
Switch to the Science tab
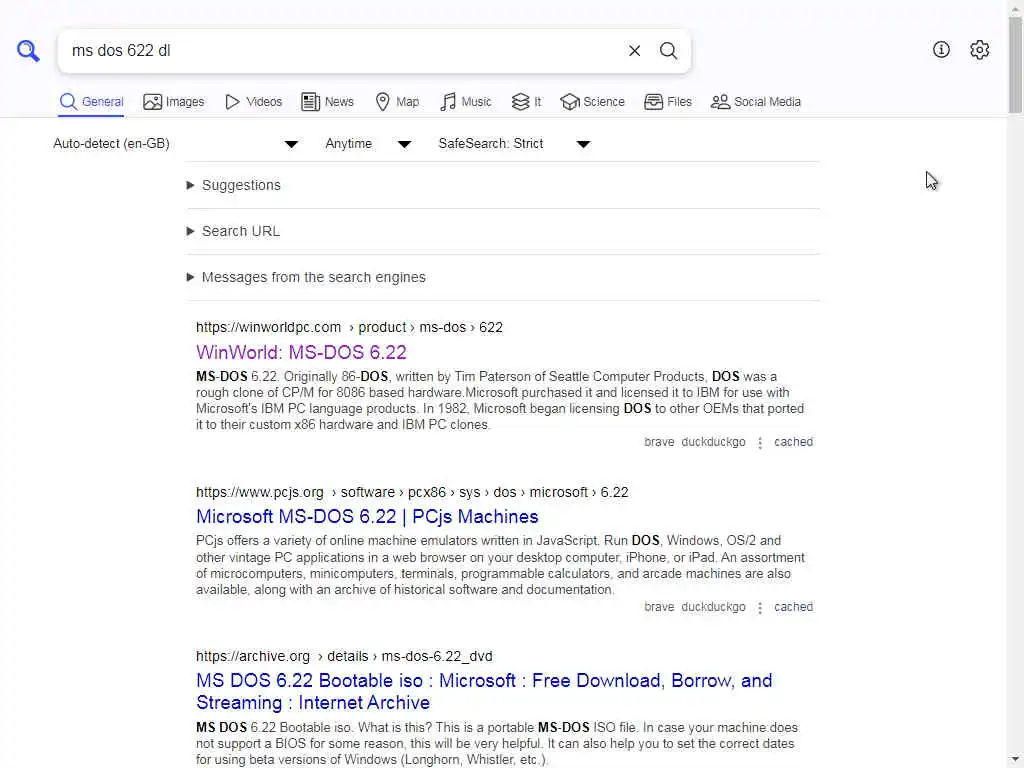tap(592, 102)
